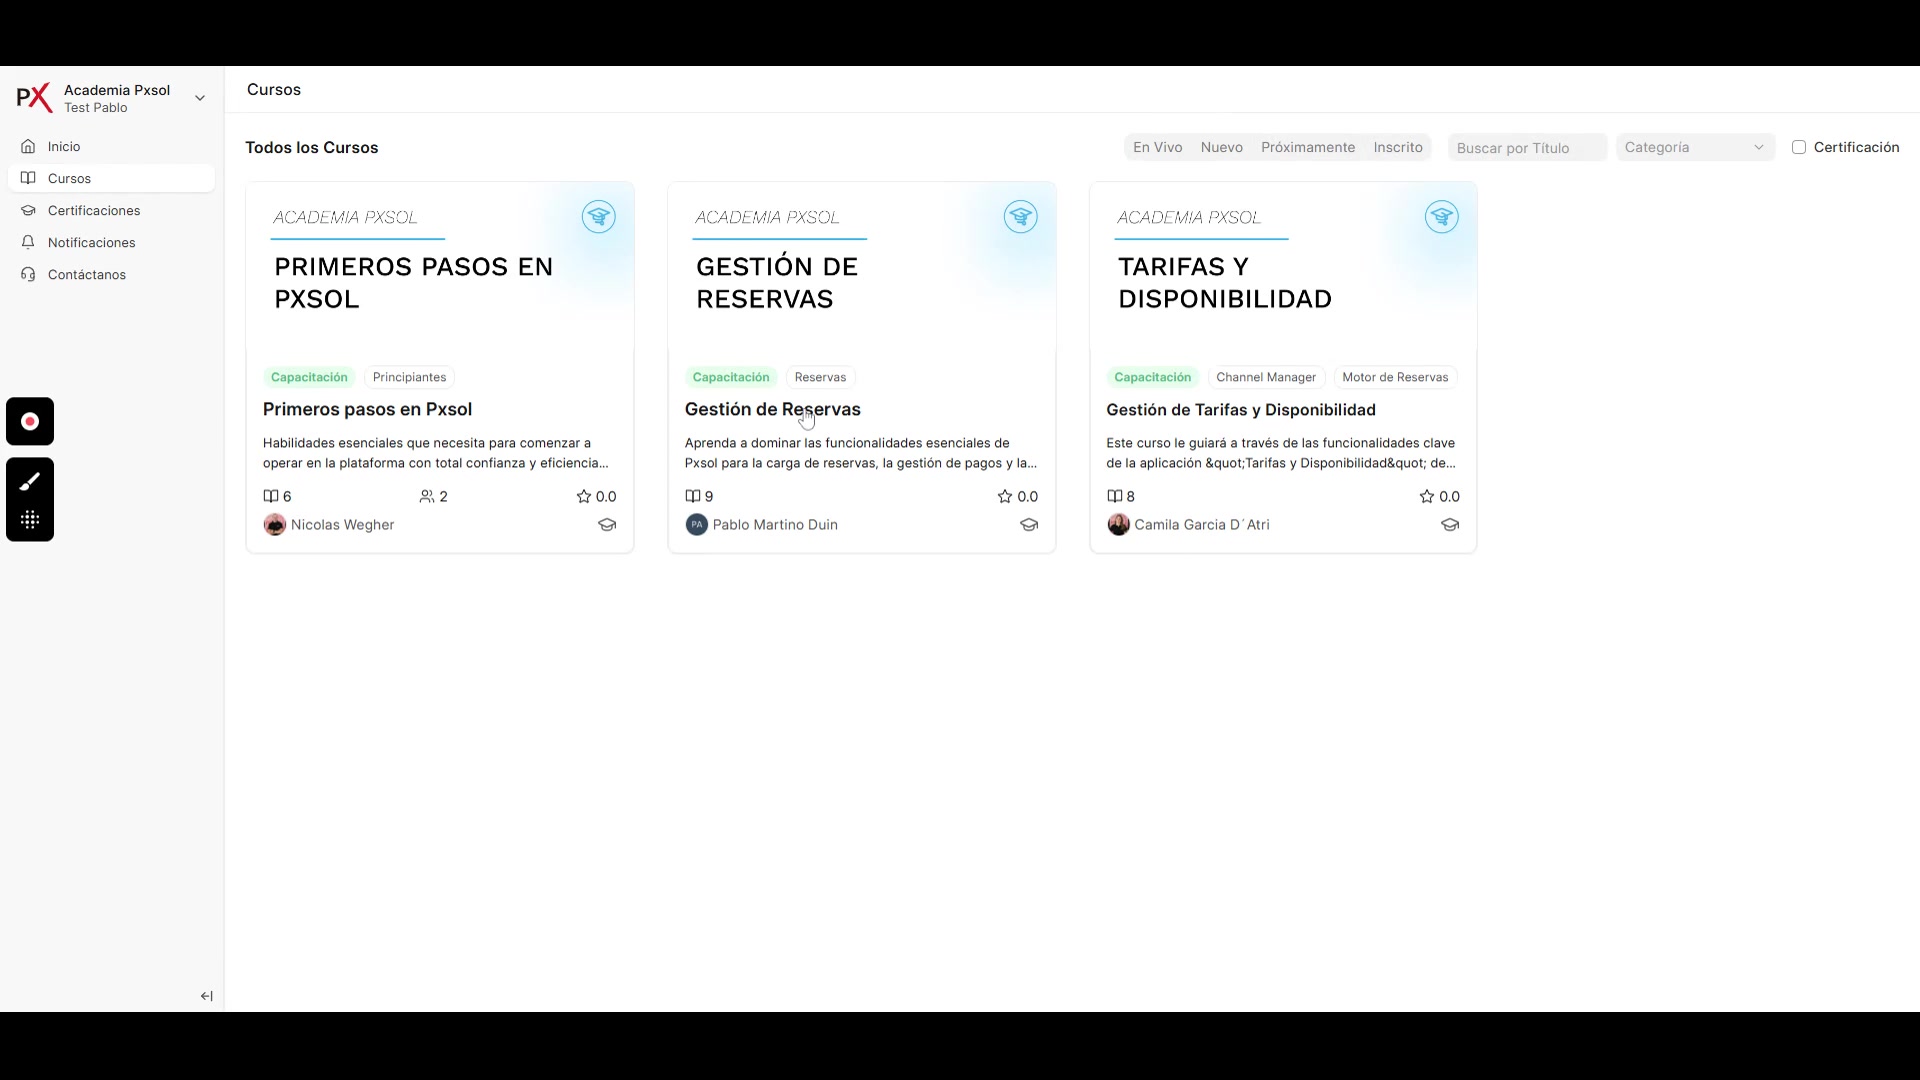Click the red record button icon
This screenshot has height=1080, width=1920.
(x=30, y=422)
